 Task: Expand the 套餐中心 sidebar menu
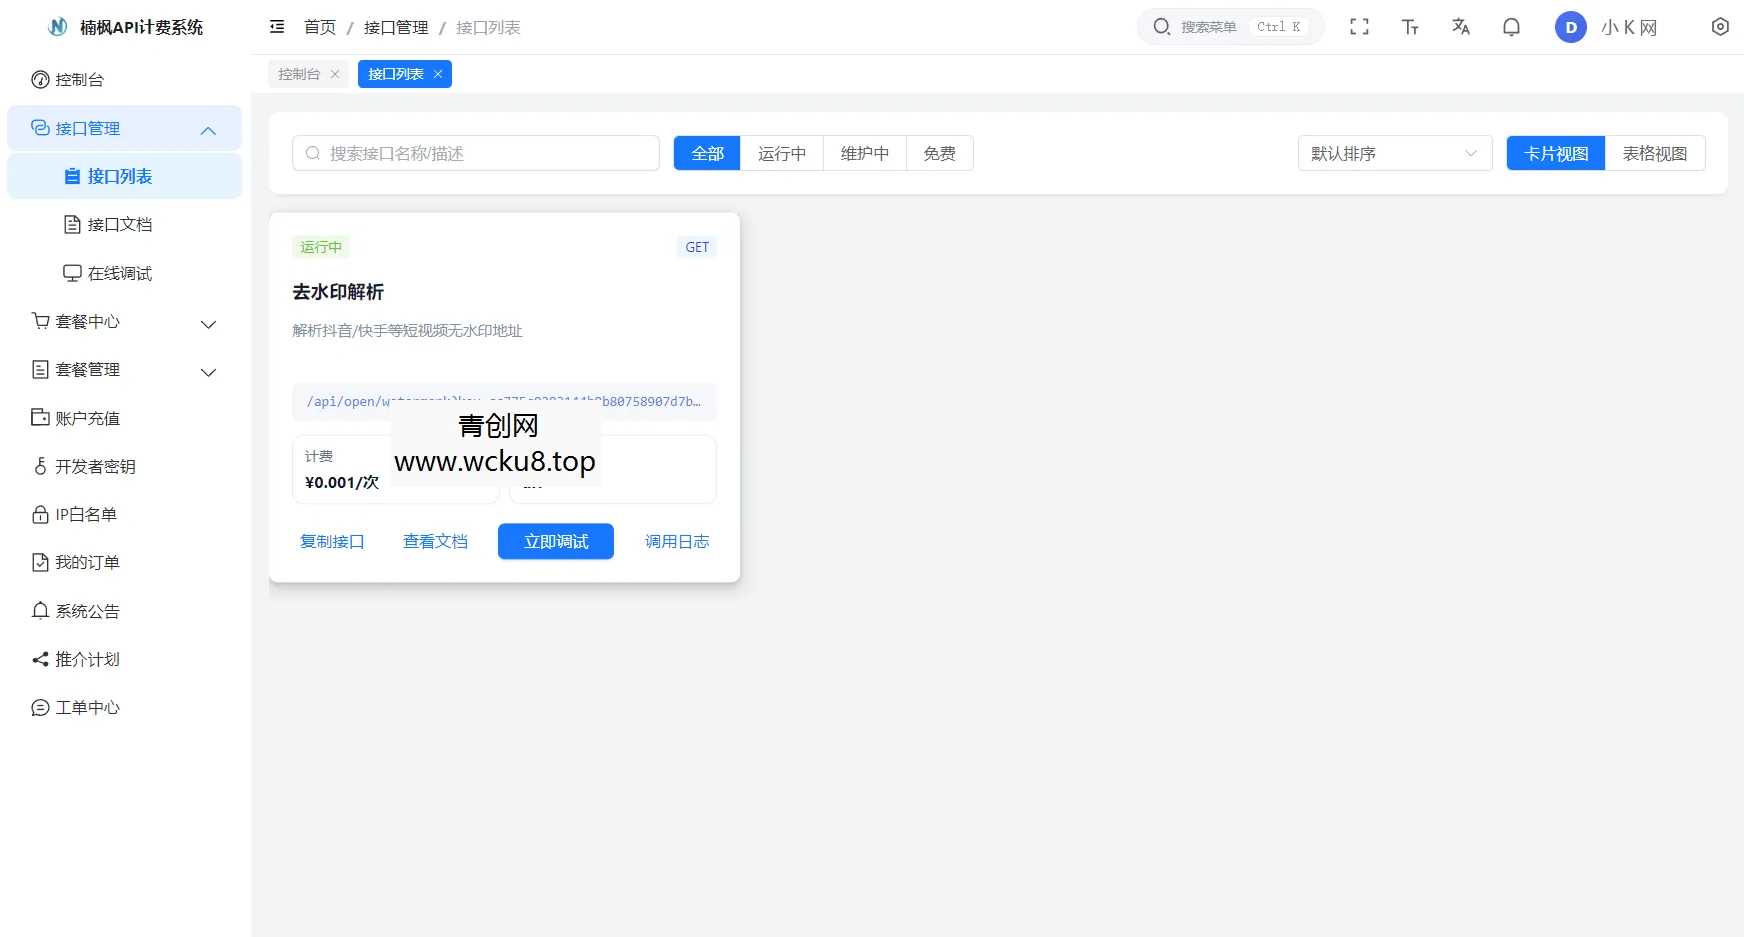click(x=86, y=321)
